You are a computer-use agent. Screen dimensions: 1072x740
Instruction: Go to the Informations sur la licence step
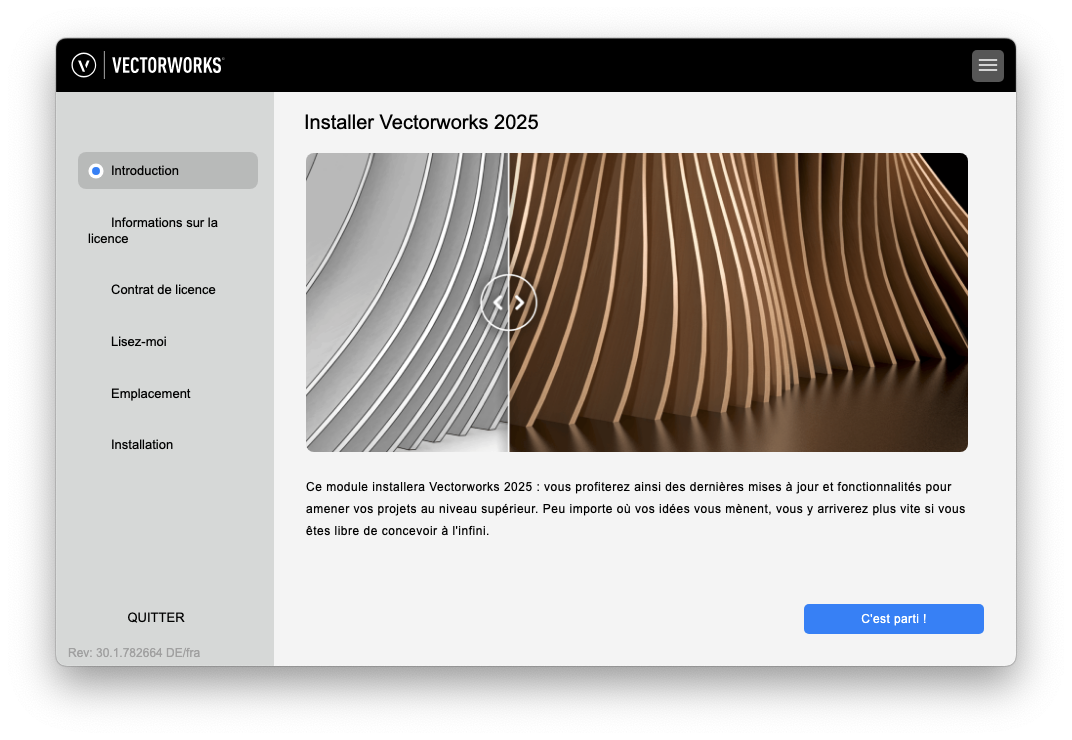pos(153,230)
